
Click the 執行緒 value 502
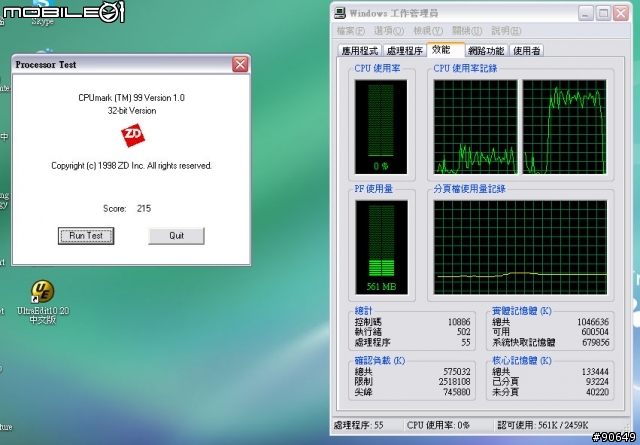[463, 332]
